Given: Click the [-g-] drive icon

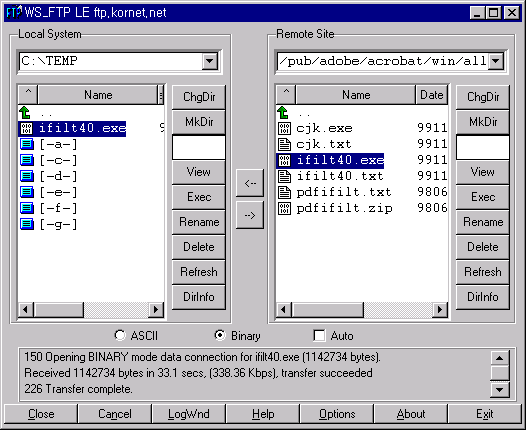Looking at the screenshot, I should (x=27, y=224).
